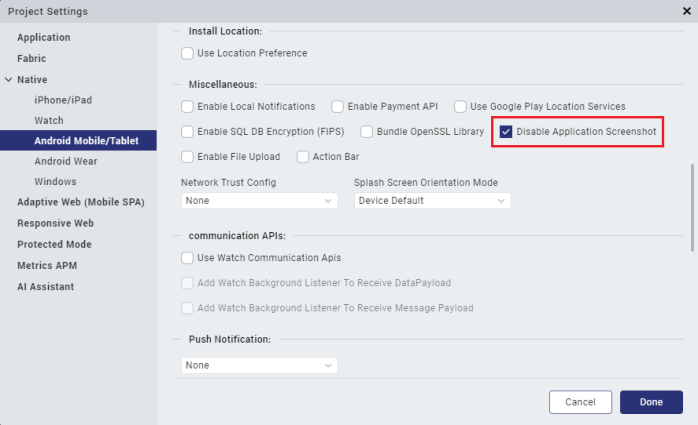Screen dimensions: 698x425
Task: Open the Application settings section
Action: pyautogui.click(x=43, y=37)
